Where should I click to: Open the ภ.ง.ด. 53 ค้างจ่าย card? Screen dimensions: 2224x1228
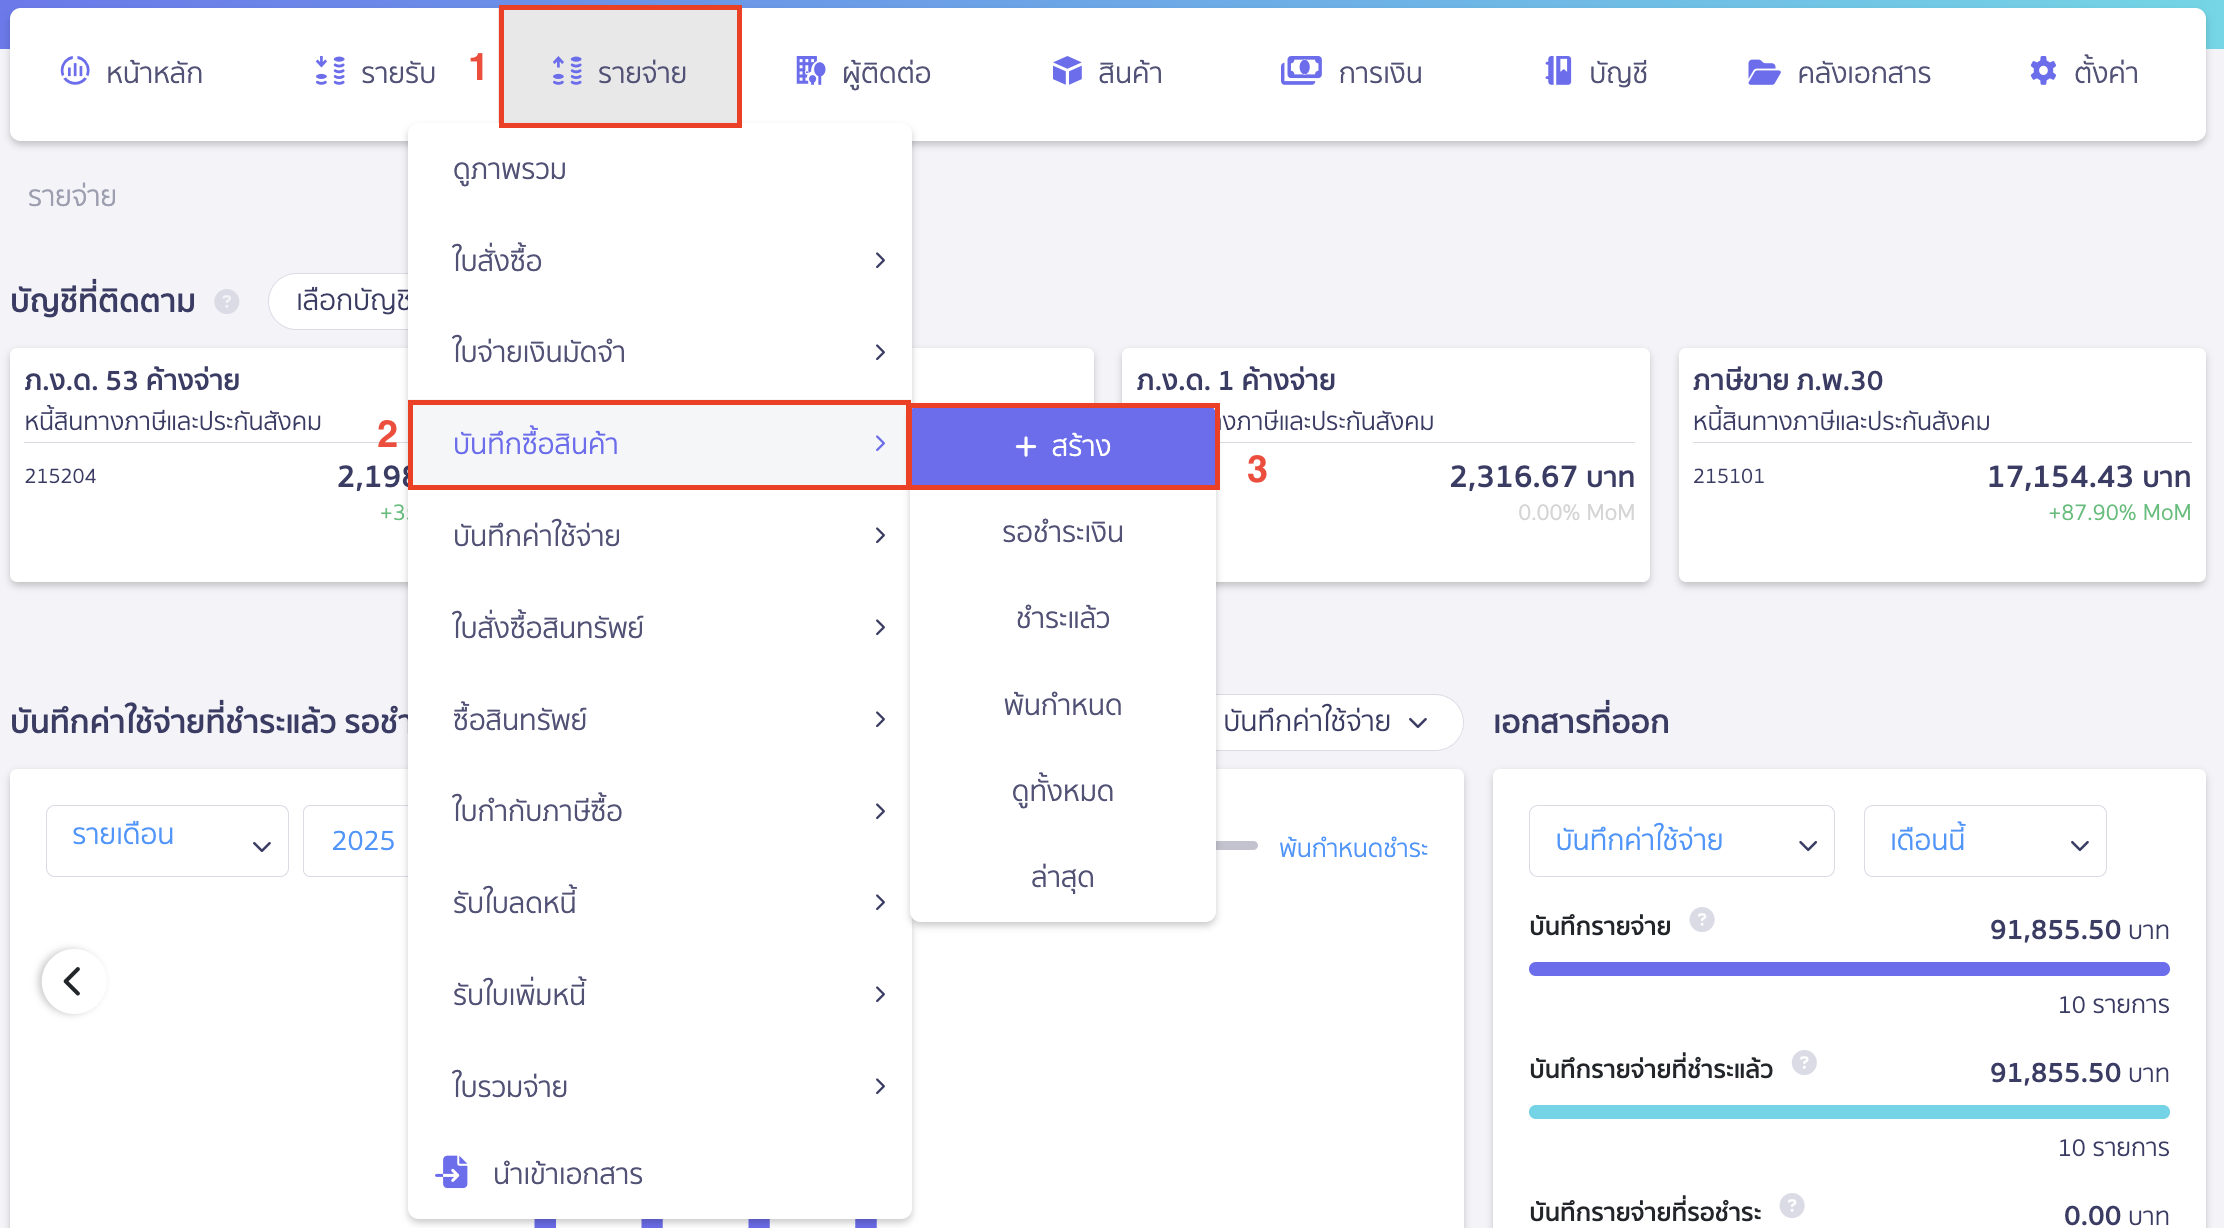tap(210, 465)
